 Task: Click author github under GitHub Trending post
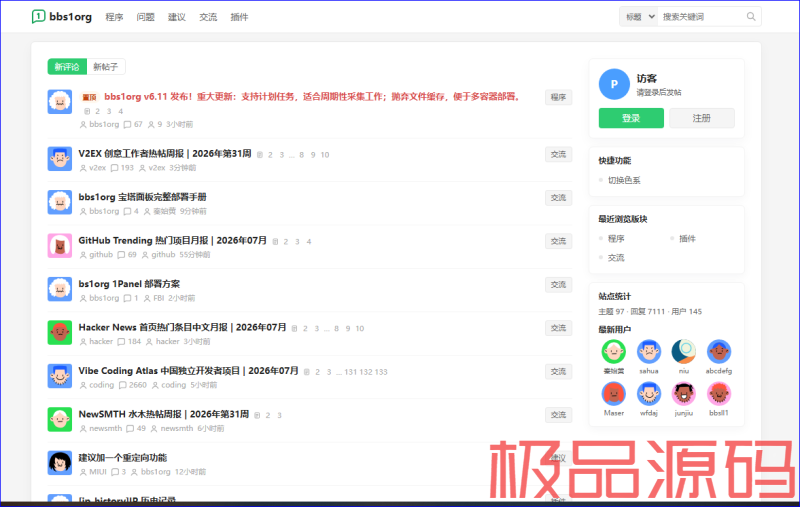pyautogui.click(x=101, y=255)
